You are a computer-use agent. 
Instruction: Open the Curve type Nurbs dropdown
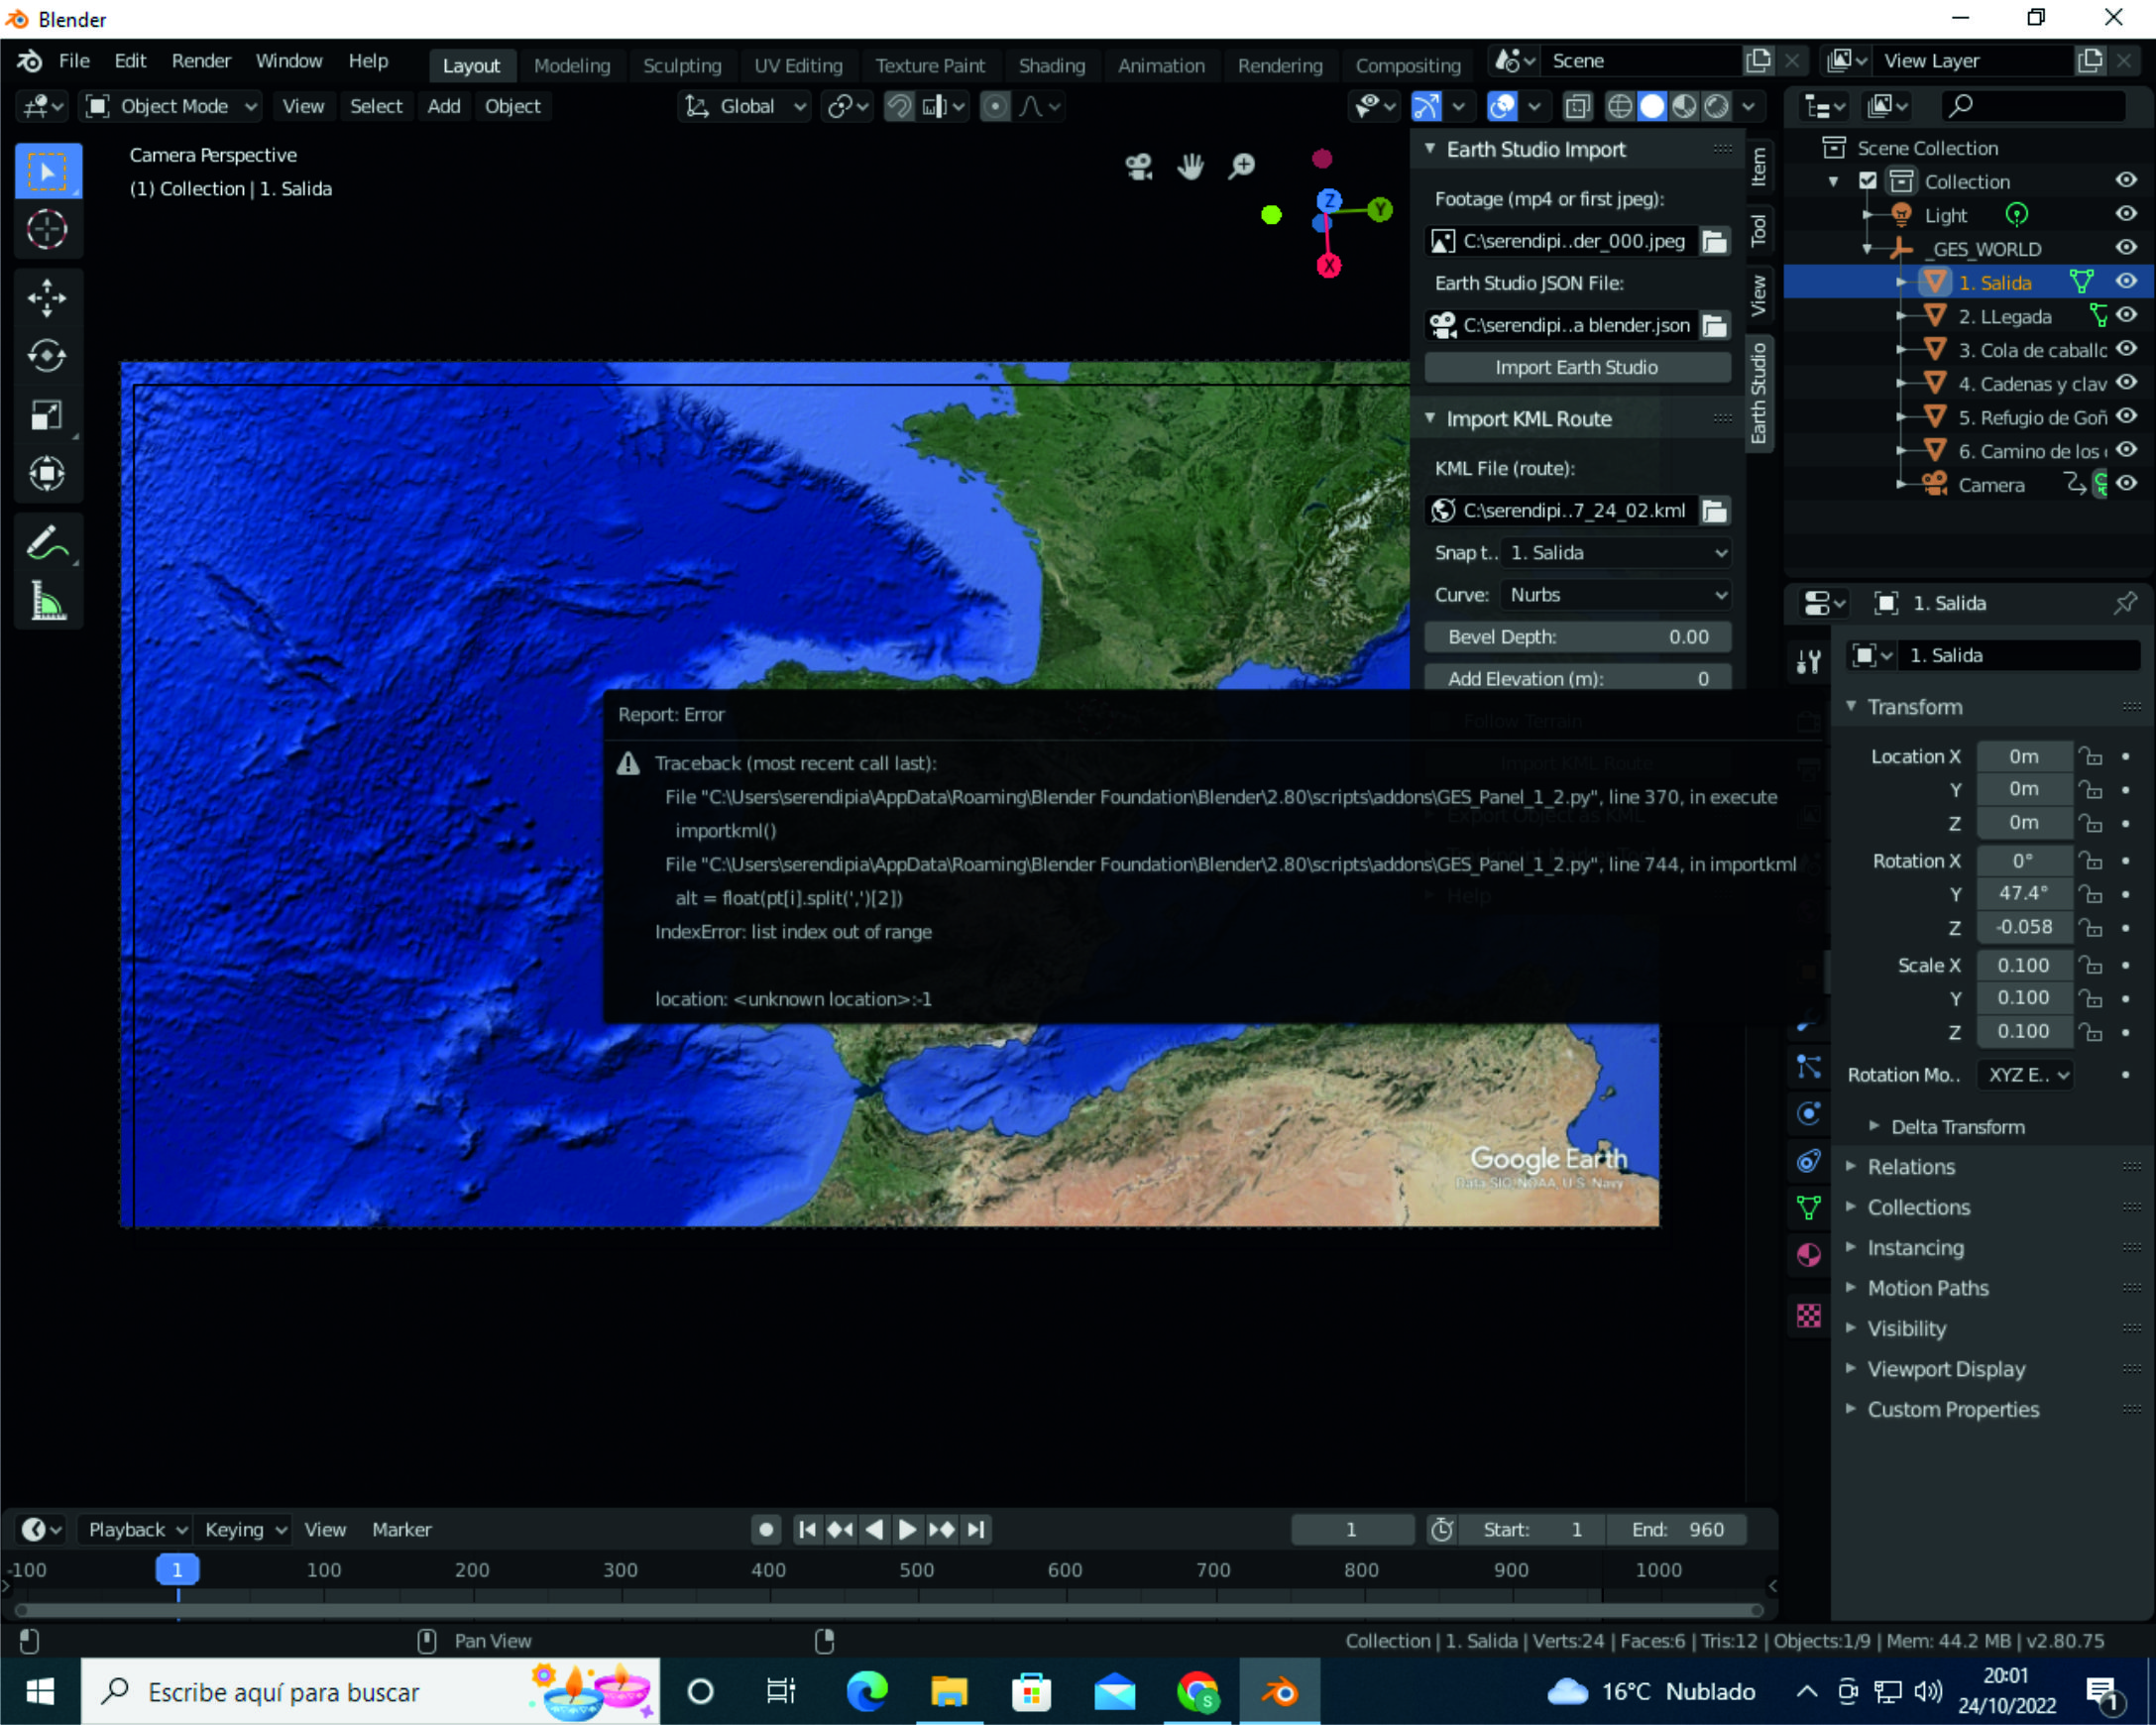pos(1616,595)
